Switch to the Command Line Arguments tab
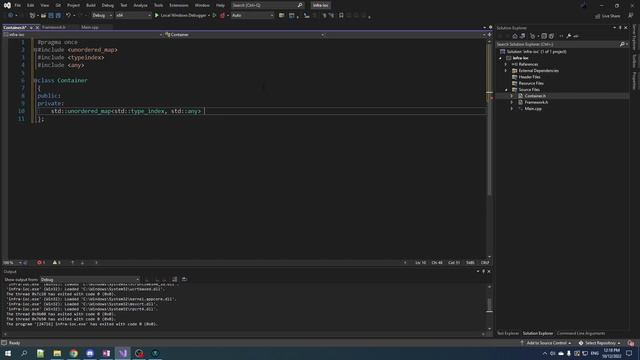This screenshot has width=640, height=360. (581, 333)
